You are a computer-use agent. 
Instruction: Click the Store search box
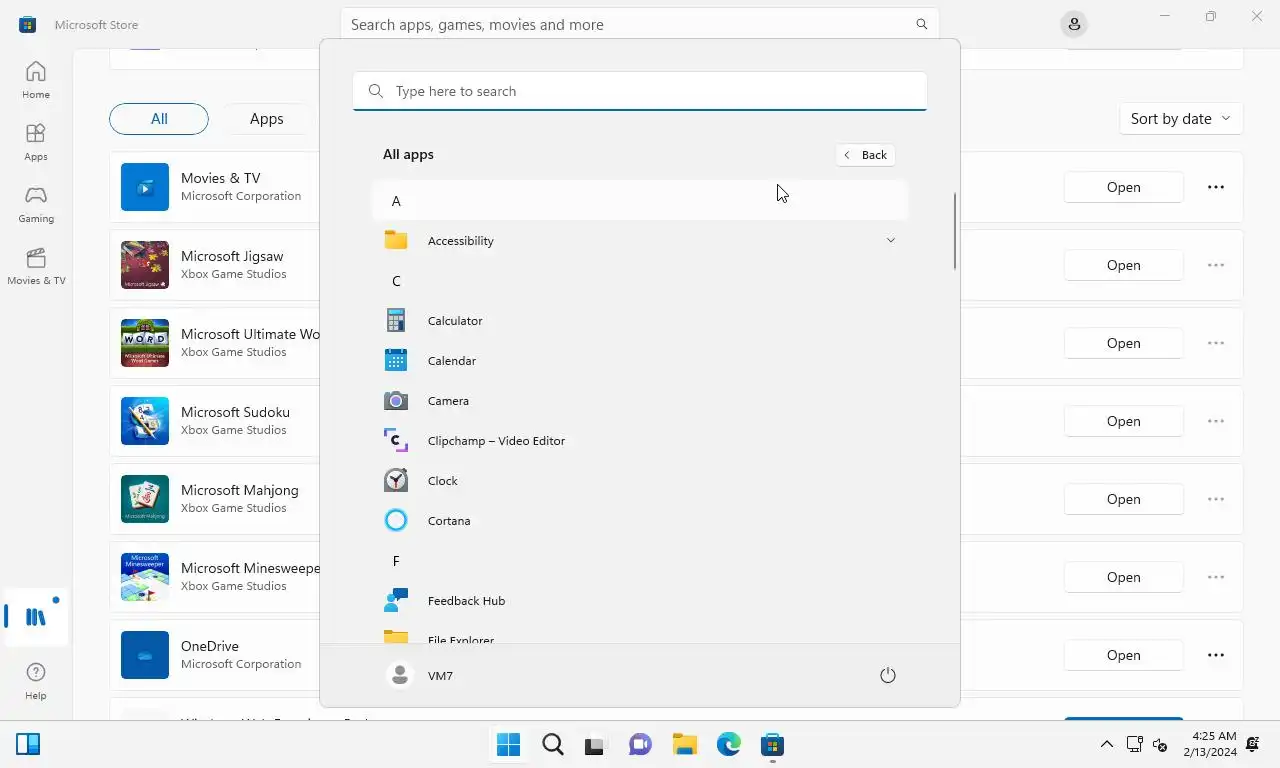(x=640, y=24)
